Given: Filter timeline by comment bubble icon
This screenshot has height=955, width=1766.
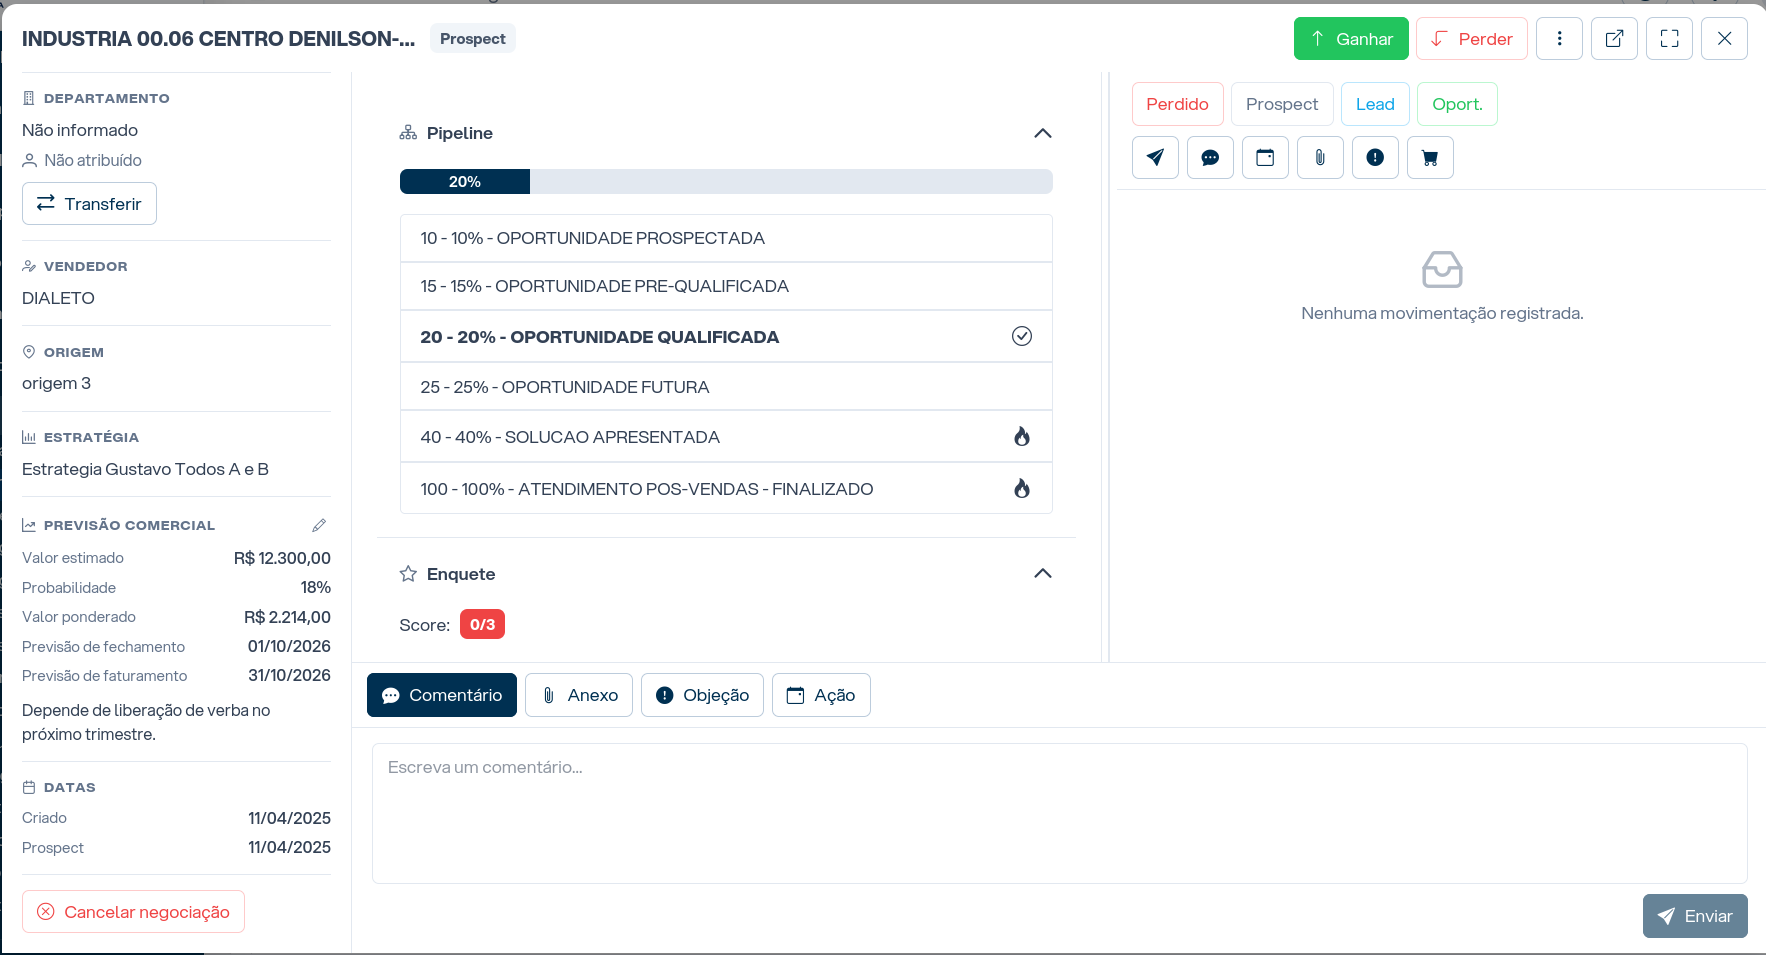Looking at the screenshot, I should (1210, 157).
